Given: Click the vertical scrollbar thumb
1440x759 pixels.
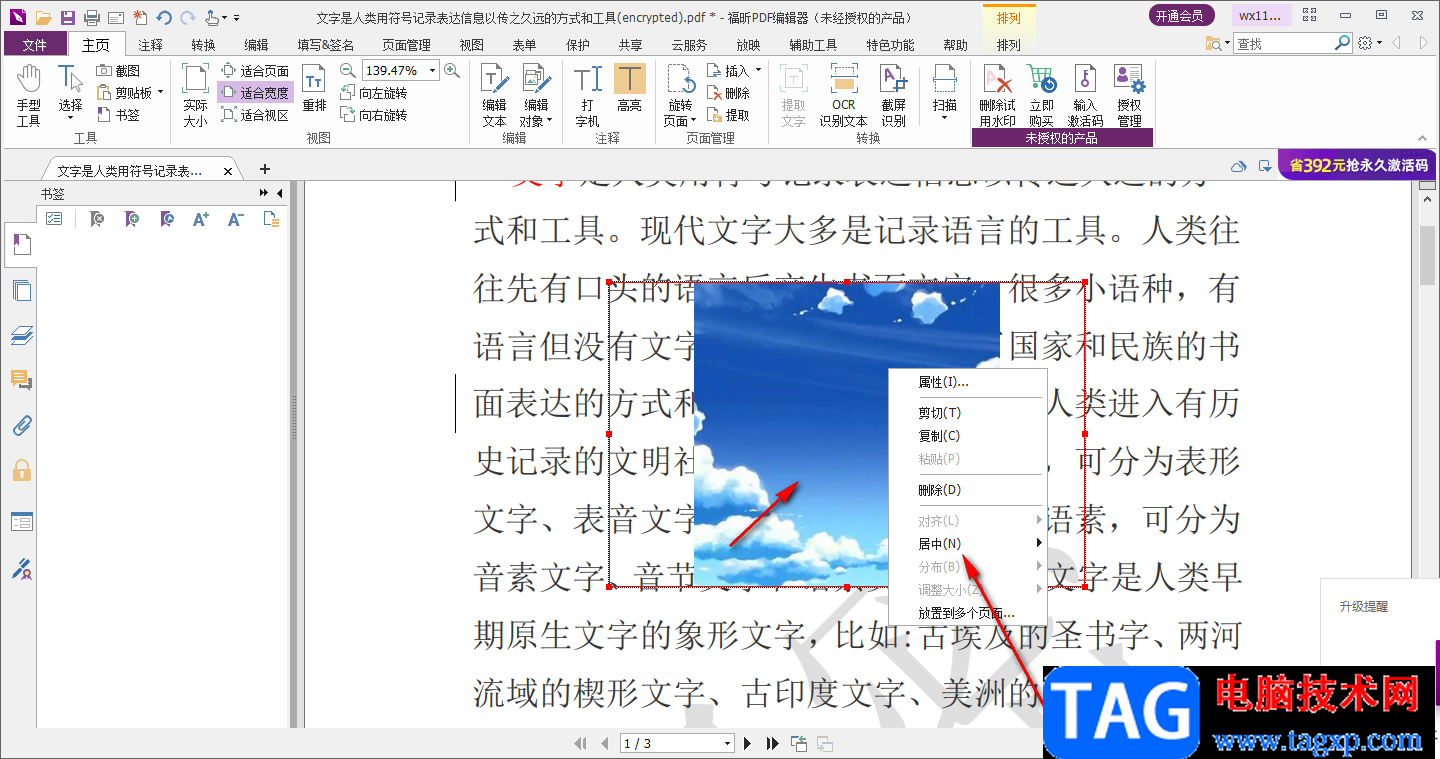Looking at the screenshot, I should (1429, 256).
